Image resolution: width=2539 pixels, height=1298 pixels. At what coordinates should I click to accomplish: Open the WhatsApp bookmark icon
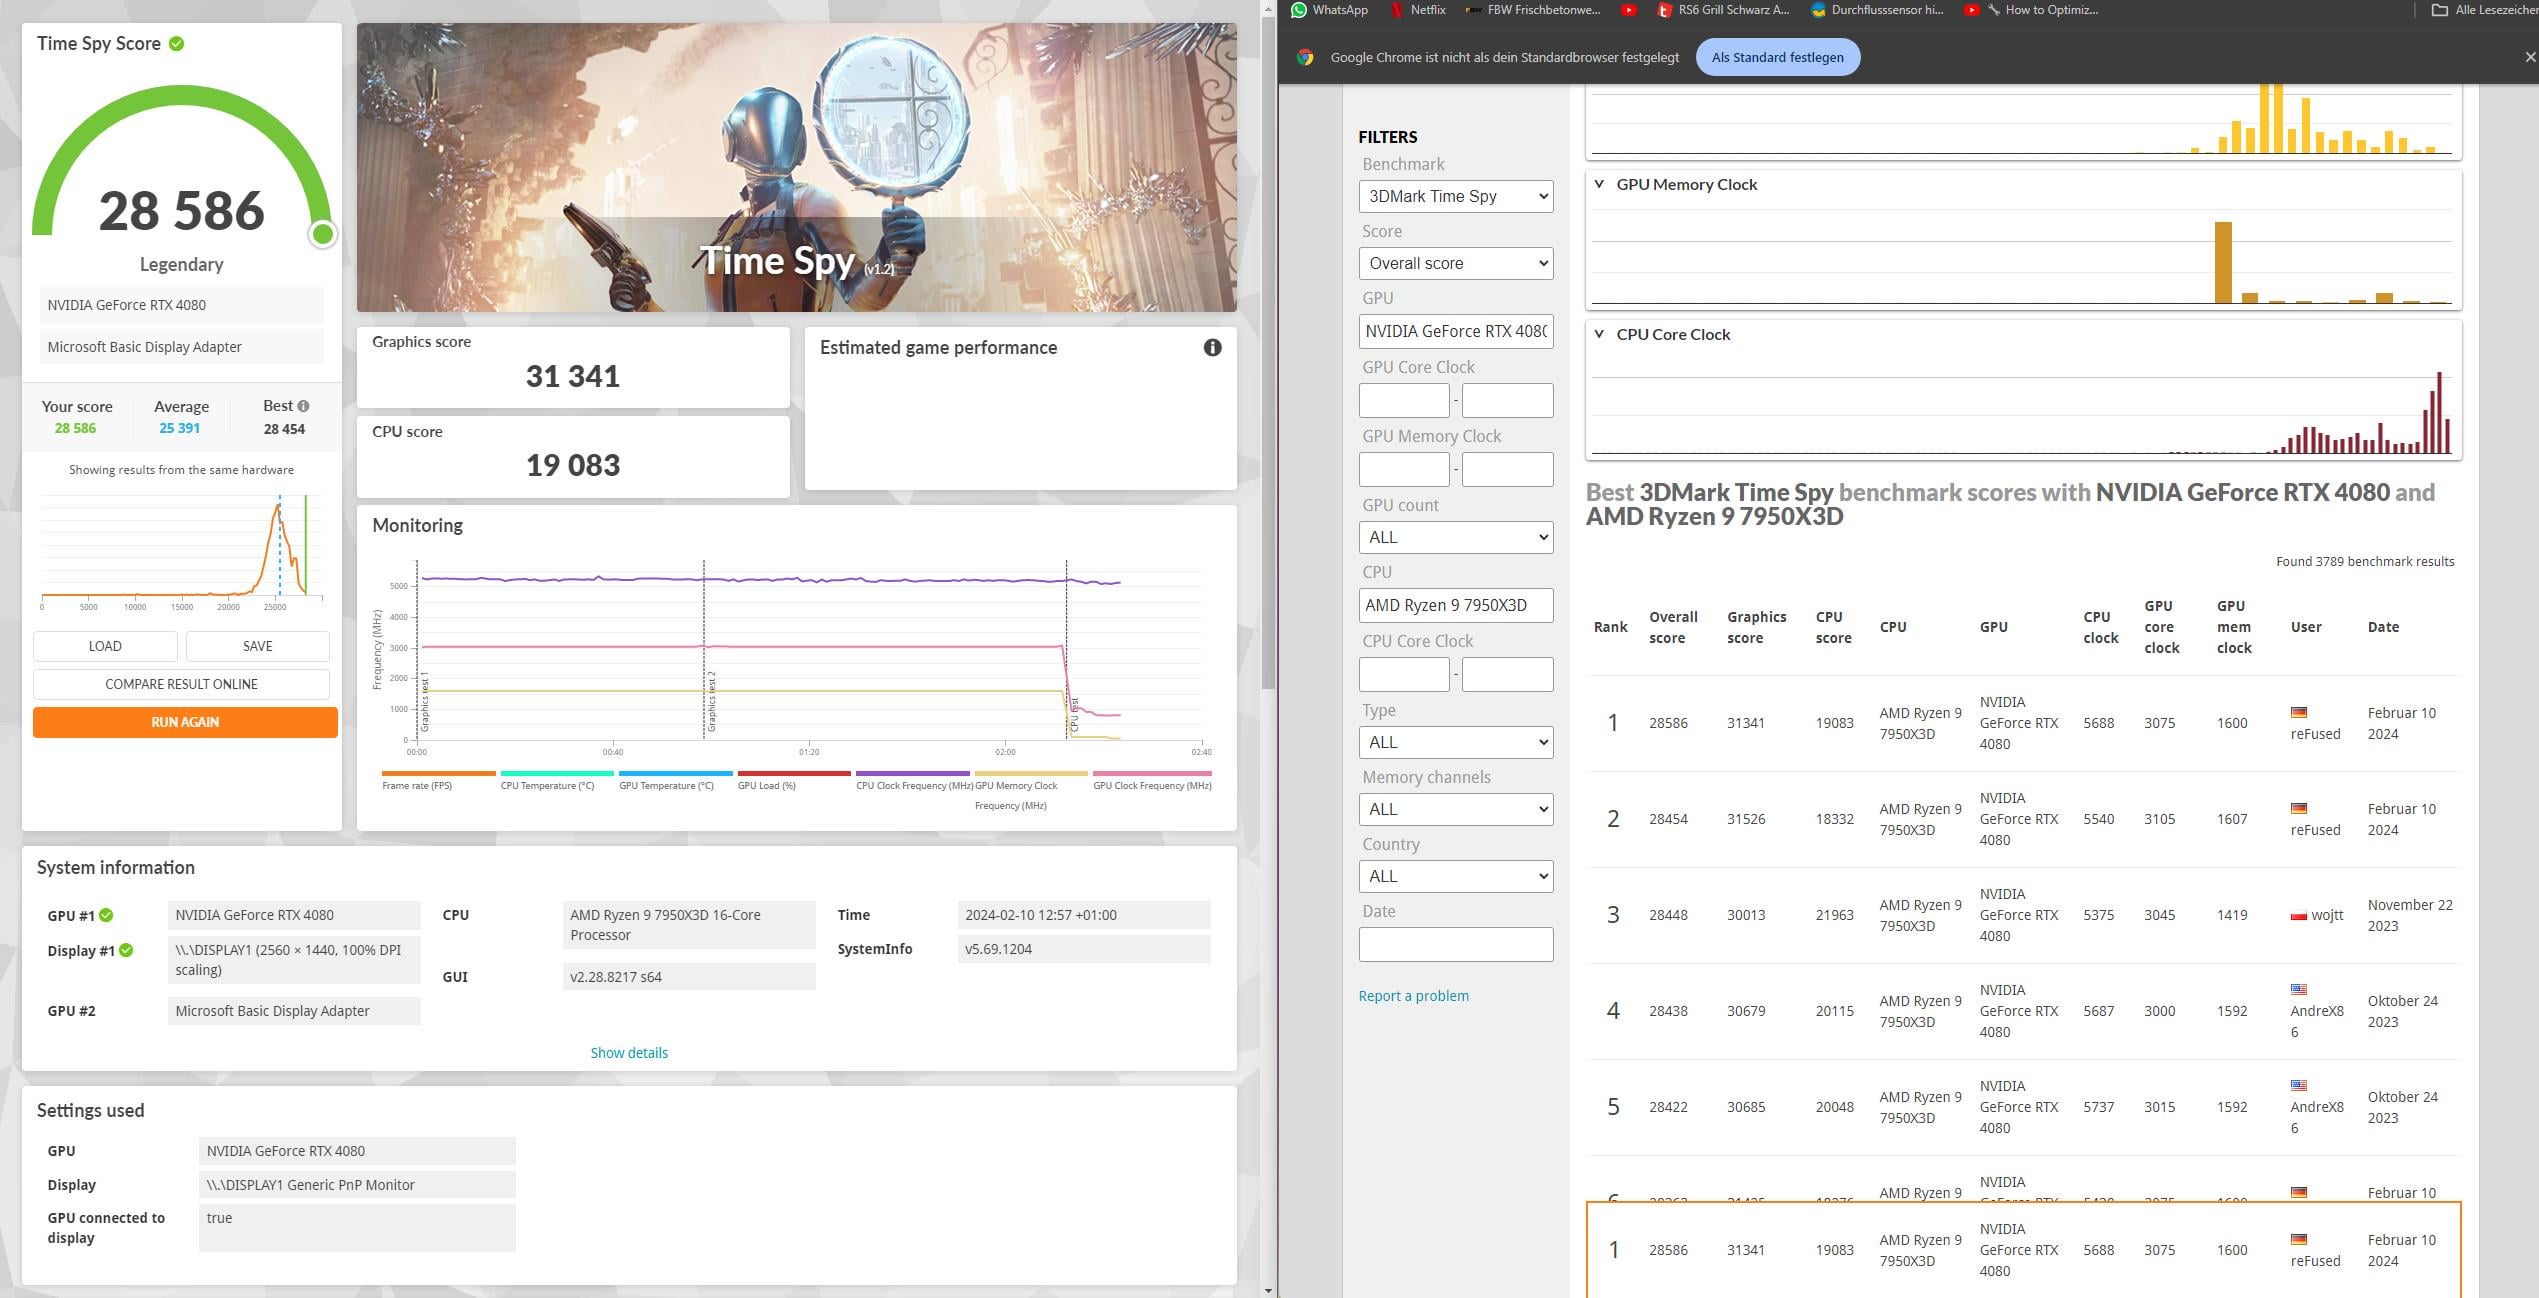pyautogui.click(x=1299, y=10)
